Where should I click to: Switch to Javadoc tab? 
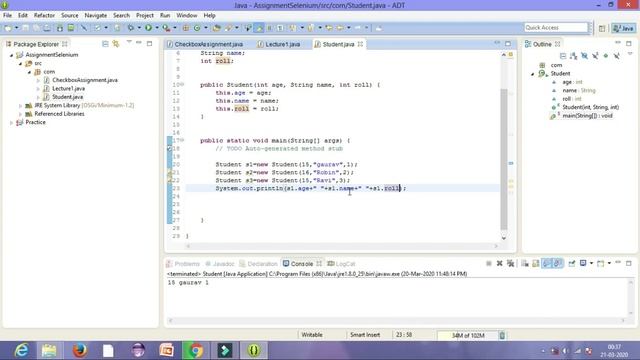[x=220, y=264]
